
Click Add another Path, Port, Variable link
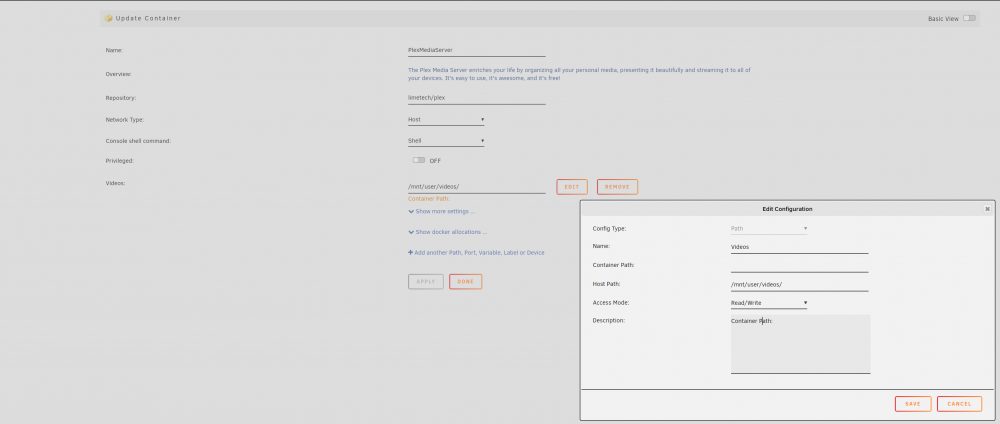coord(476,252)
